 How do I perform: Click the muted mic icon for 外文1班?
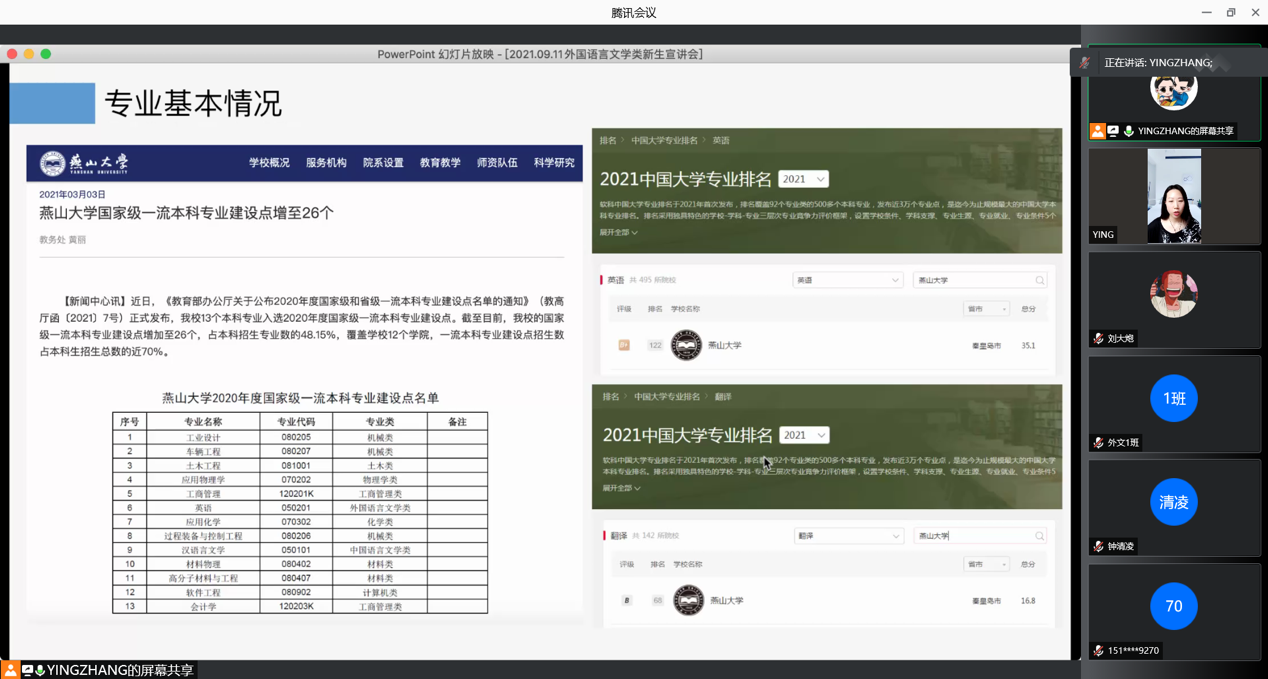click(x=1098, y=443)
